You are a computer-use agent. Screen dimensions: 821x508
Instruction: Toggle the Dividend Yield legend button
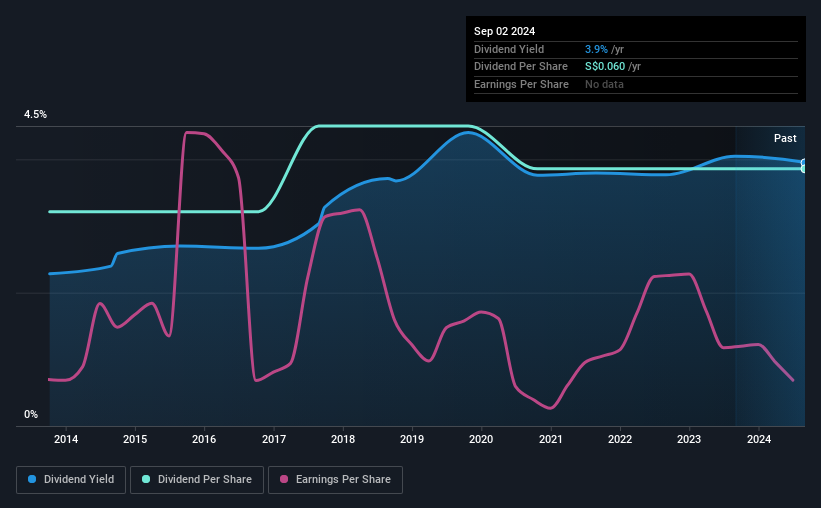click(x=71, y=480)
